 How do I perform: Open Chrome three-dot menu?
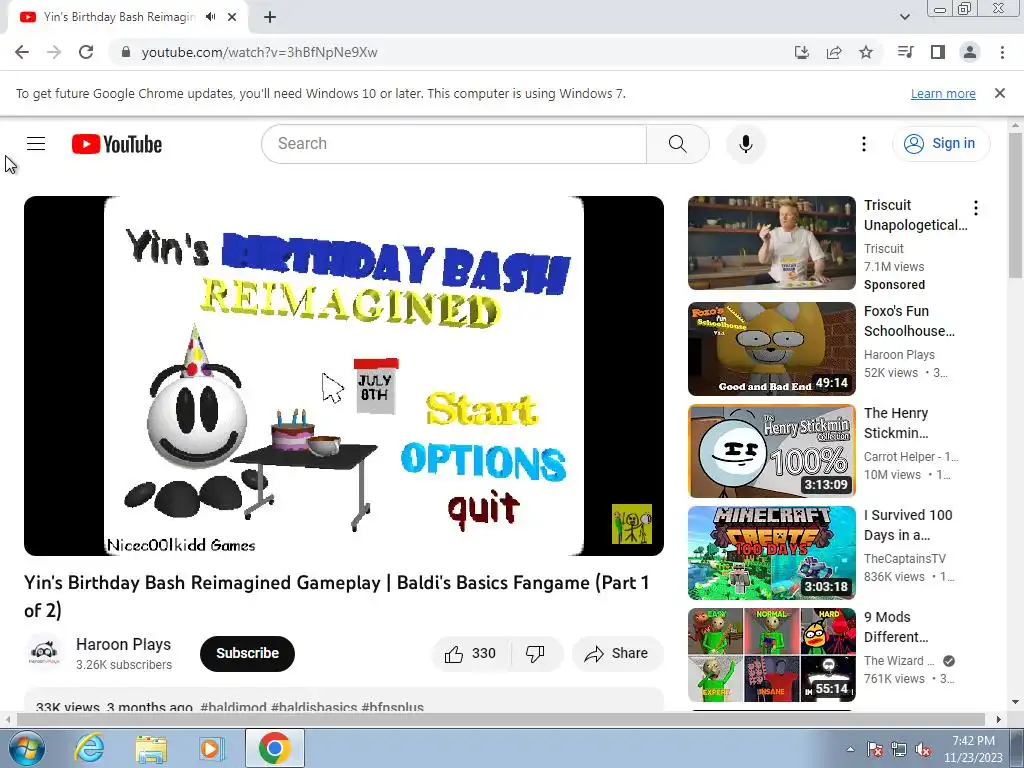pos(1002,52)
